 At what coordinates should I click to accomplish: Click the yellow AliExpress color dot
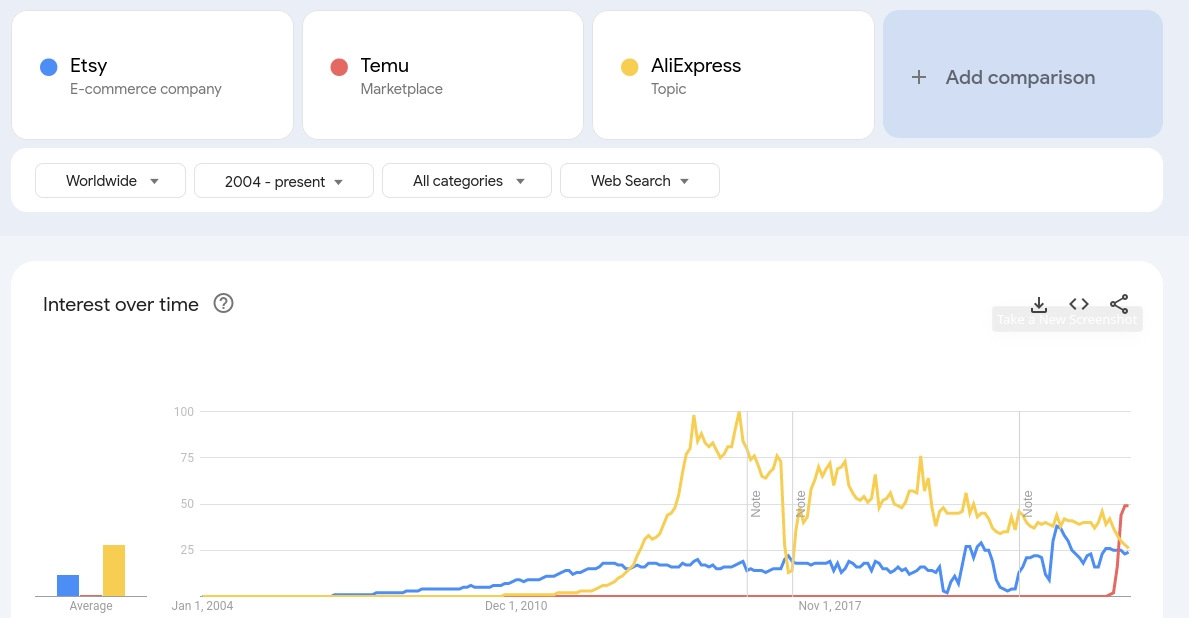629,67
